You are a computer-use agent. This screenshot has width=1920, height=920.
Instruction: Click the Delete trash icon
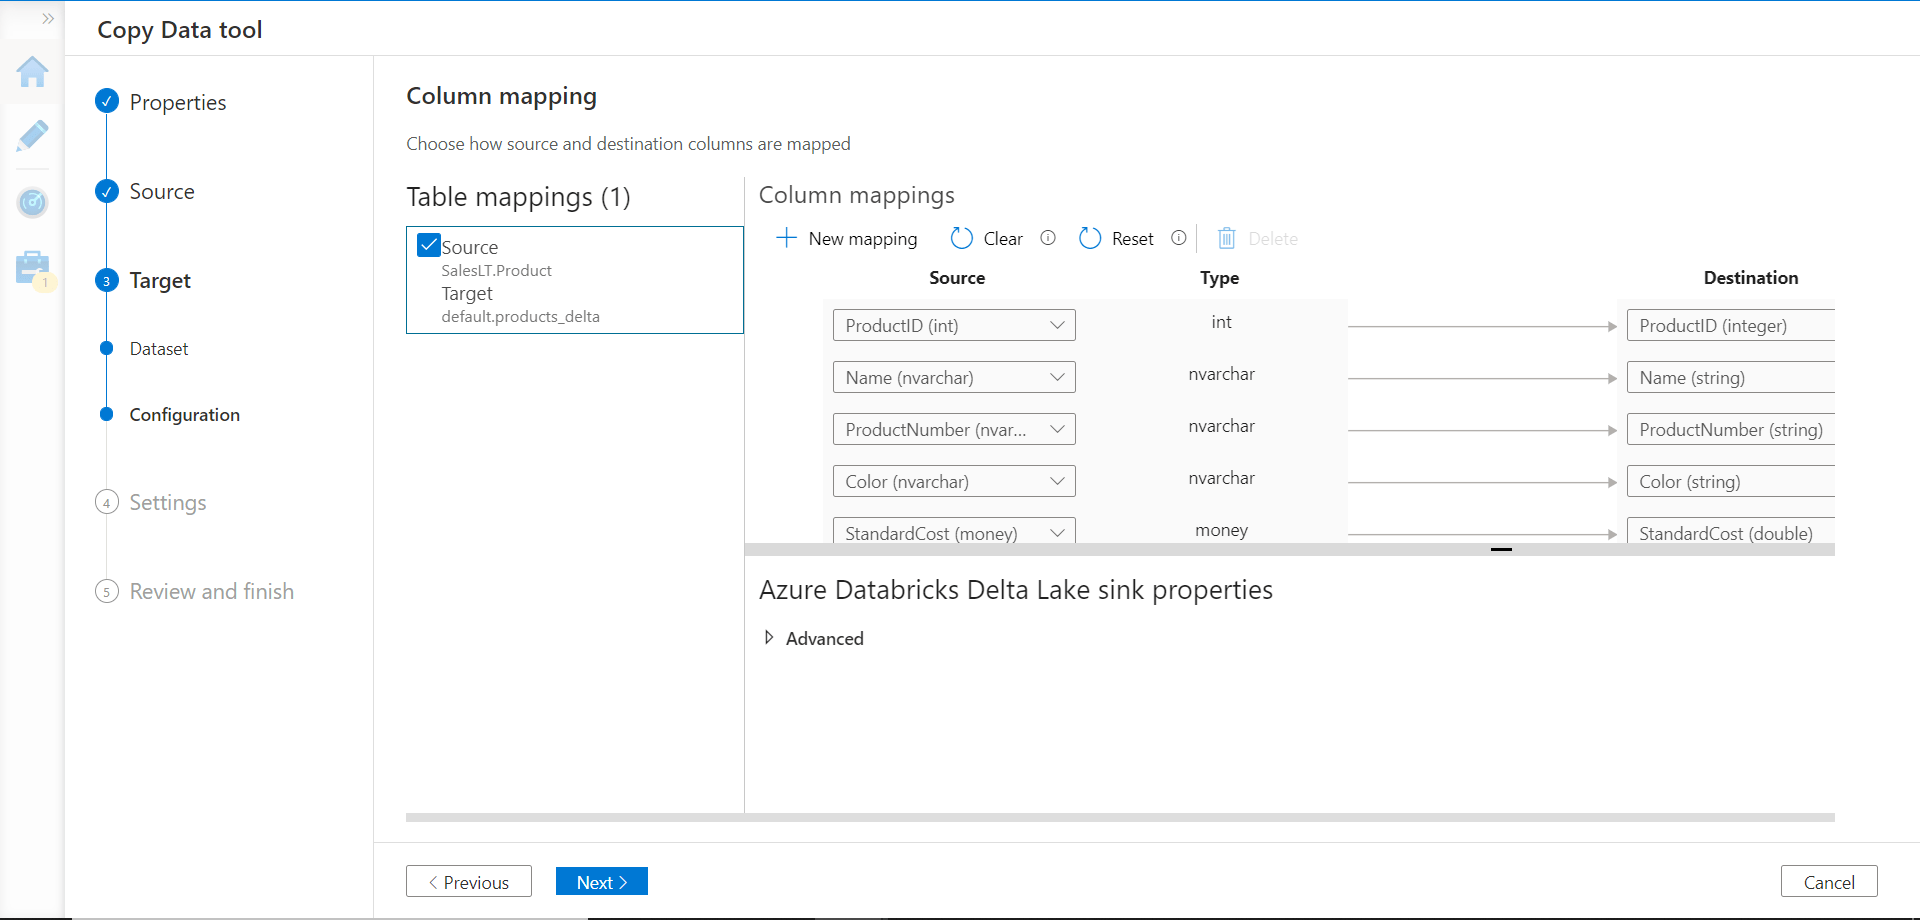1228,238
